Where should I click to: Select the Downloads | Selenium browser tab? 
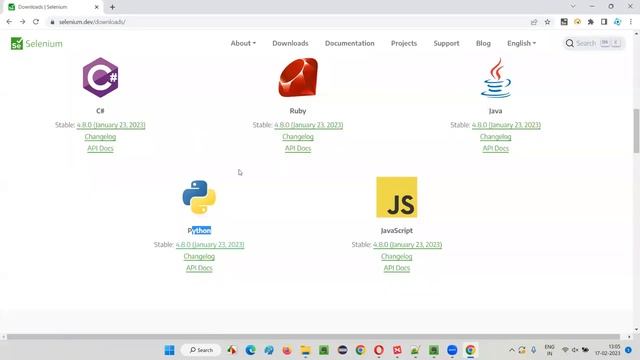pos(53,7)
